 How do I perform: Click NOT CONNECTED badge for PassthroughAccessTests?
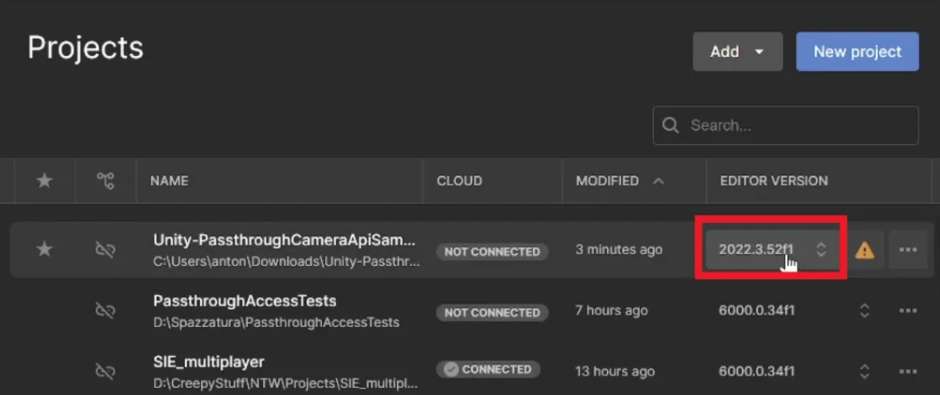tap(492, 312)
